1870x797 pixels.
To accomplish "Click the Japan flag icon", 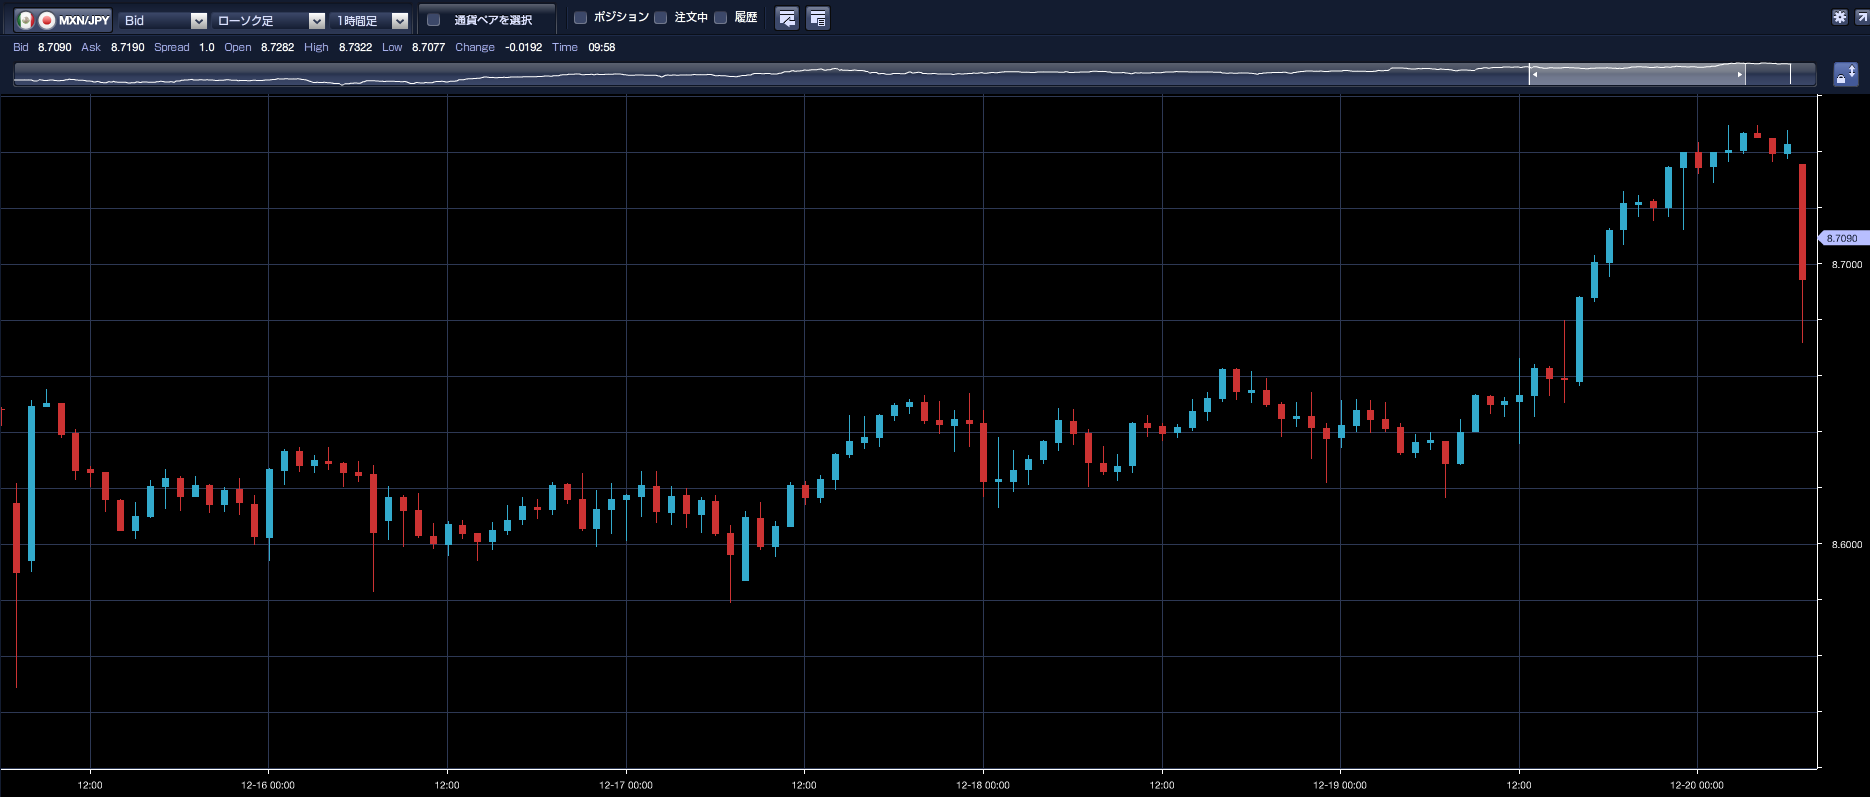I will 46,20.
